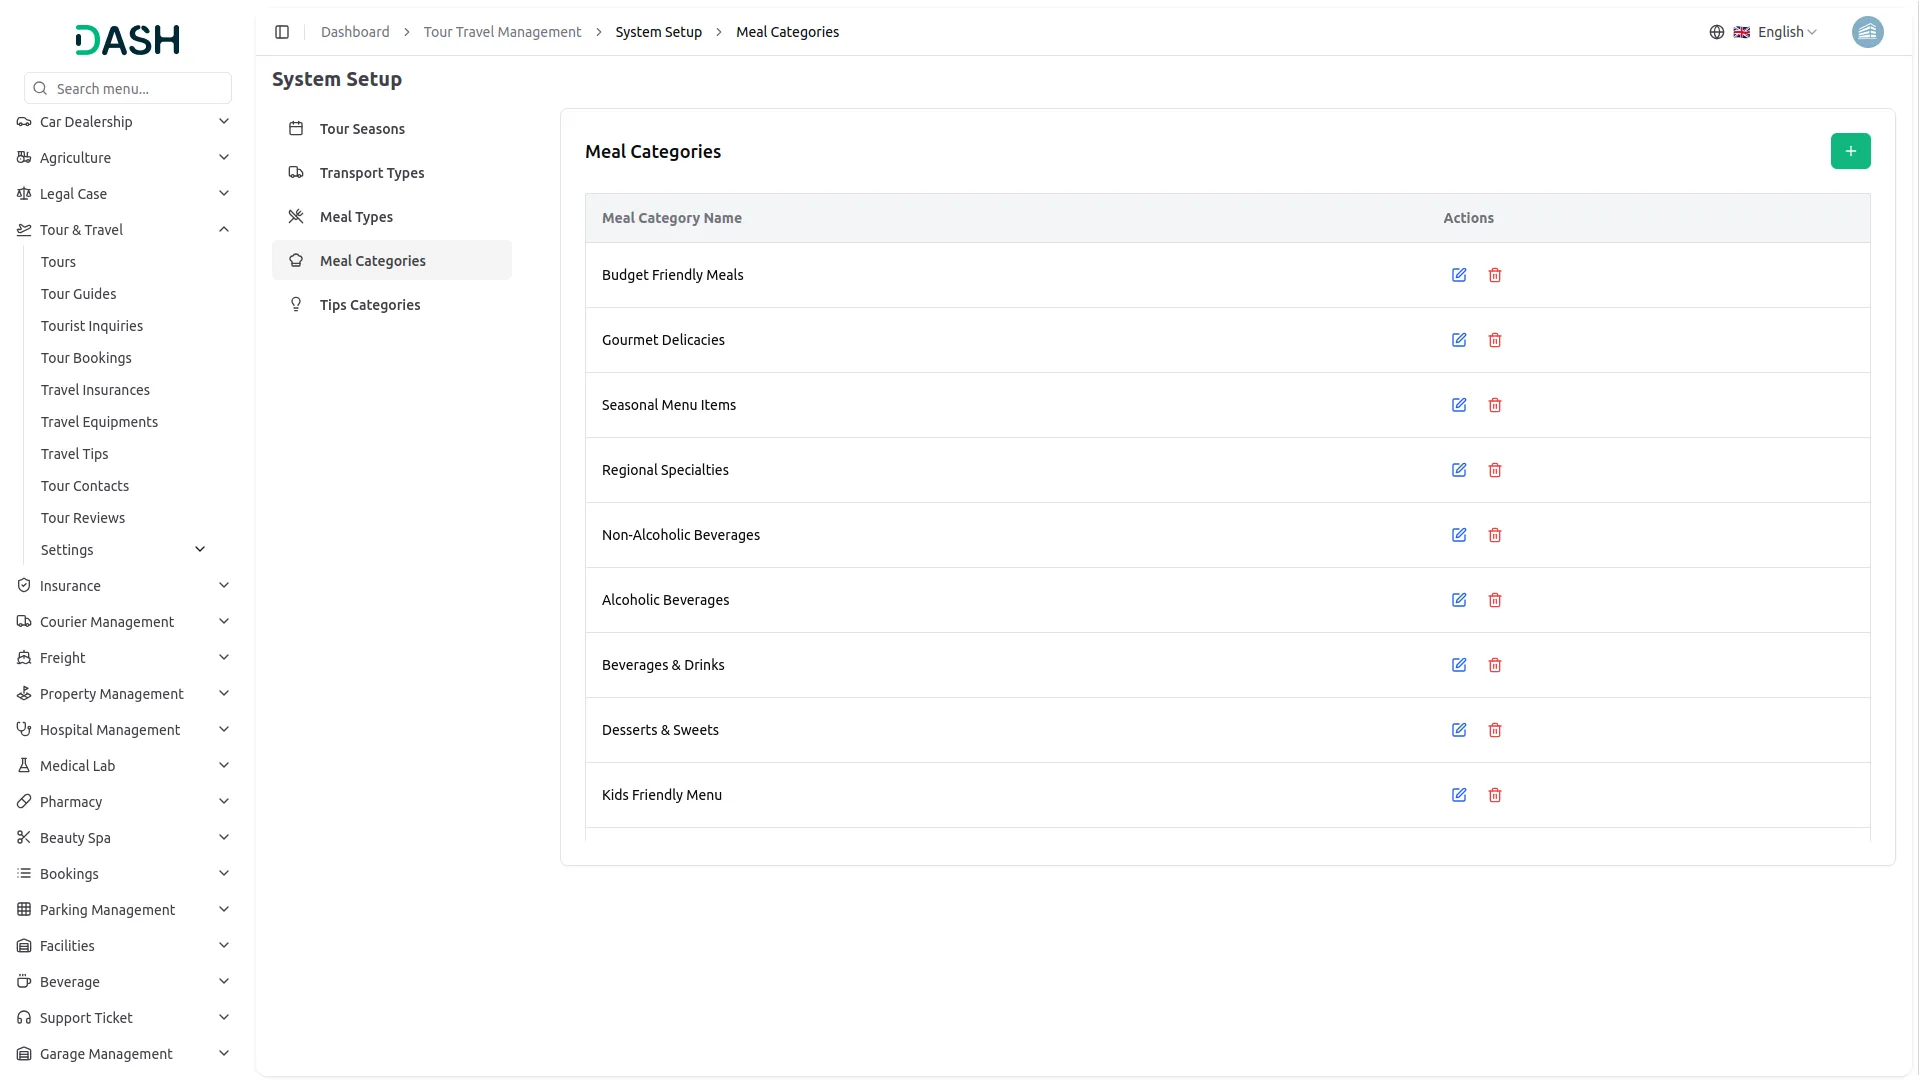Edit the Budget Friendly Meals category
Image resolution: width=1920 pixels, height=1080 pixels.
coord(1459,275)
